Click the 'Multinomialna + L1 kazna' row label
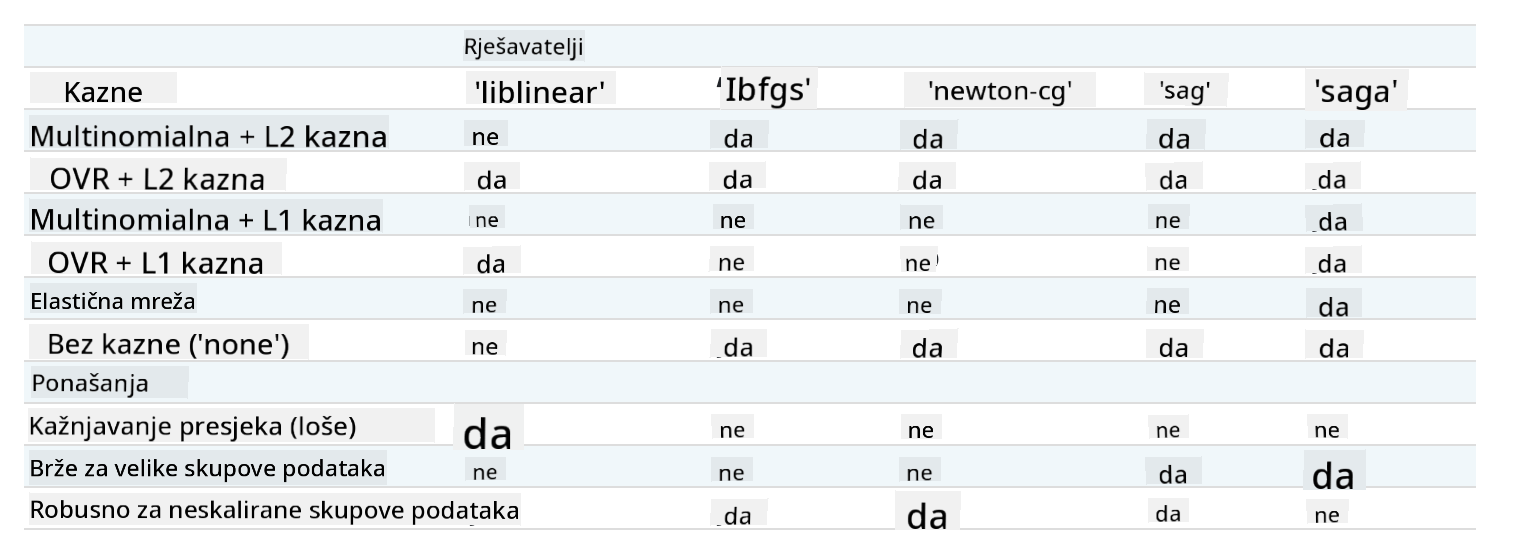The width and height of the screenshot is (1530, 558). click(x=205, y=220)
